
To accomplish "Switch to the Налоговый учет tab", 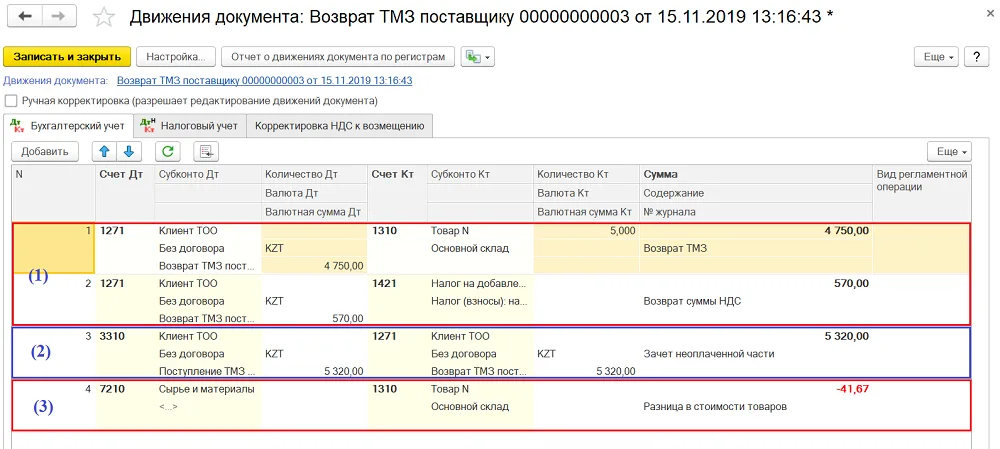I will [x=190, y=126].
